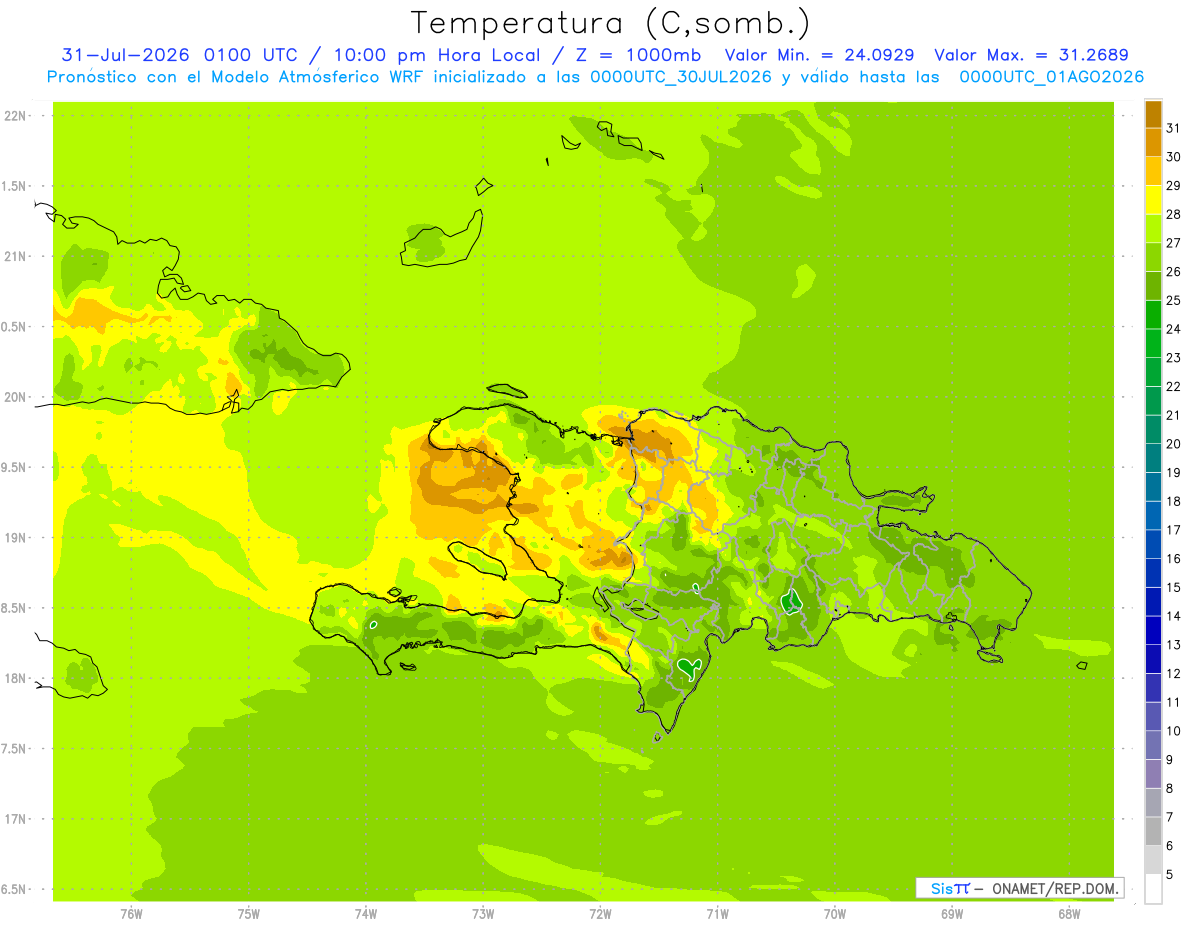Click the longitude label '76W'

[131, 913]
